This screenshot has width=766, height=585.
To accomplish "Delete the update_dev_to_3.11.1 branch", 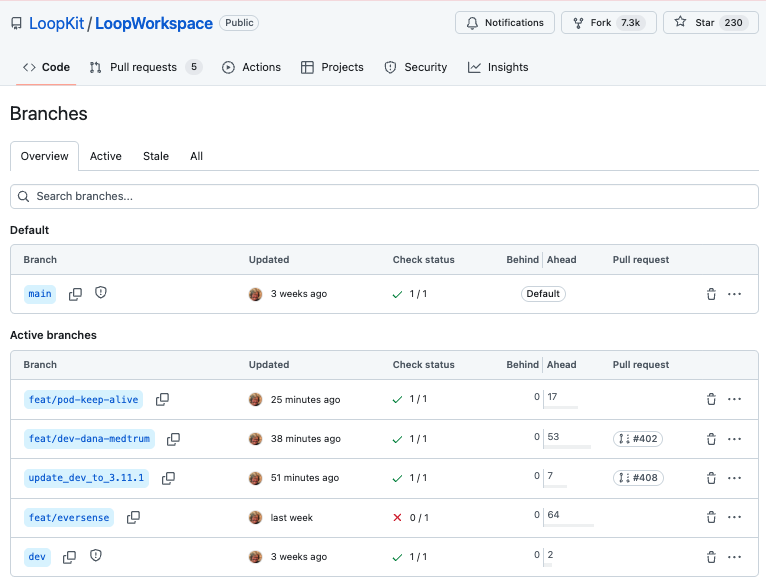I will (711, 478).
